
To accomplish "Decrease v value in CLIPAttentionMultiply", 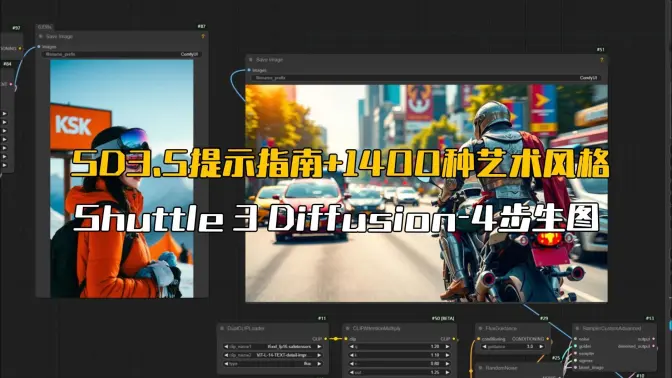I will 352,364.
